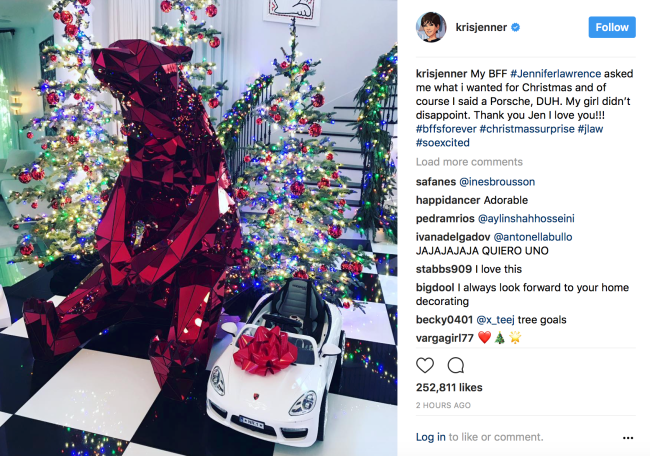The height and width of the screenshot is (456, 650).
Task: Click the blue verified badge
Action: point(515,27)
